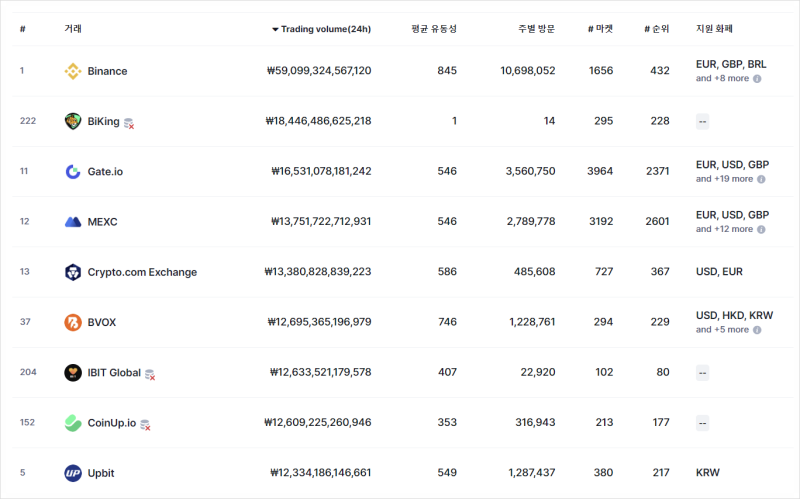
Task: Open the Upbit exchange link
Action: click(x=101, y=473)
